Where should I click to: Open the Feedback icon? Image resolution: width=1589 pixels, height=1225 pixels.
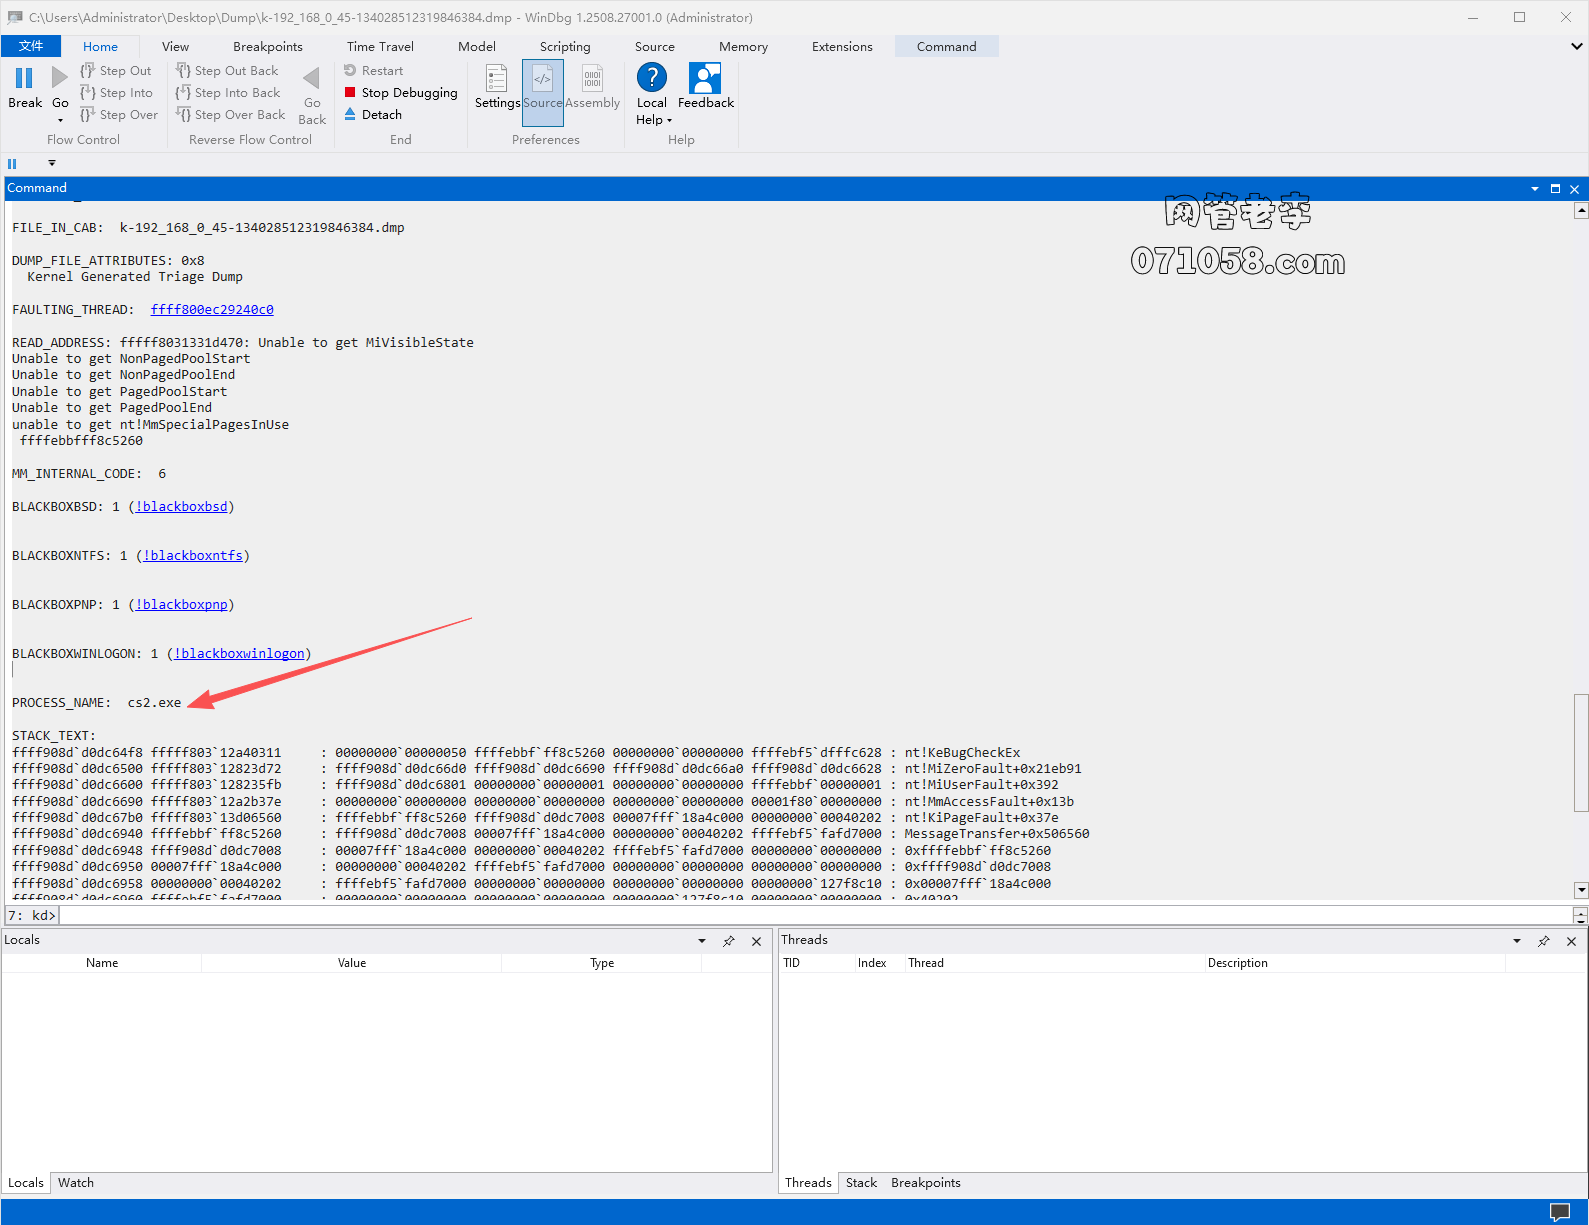tap(705, 79)
